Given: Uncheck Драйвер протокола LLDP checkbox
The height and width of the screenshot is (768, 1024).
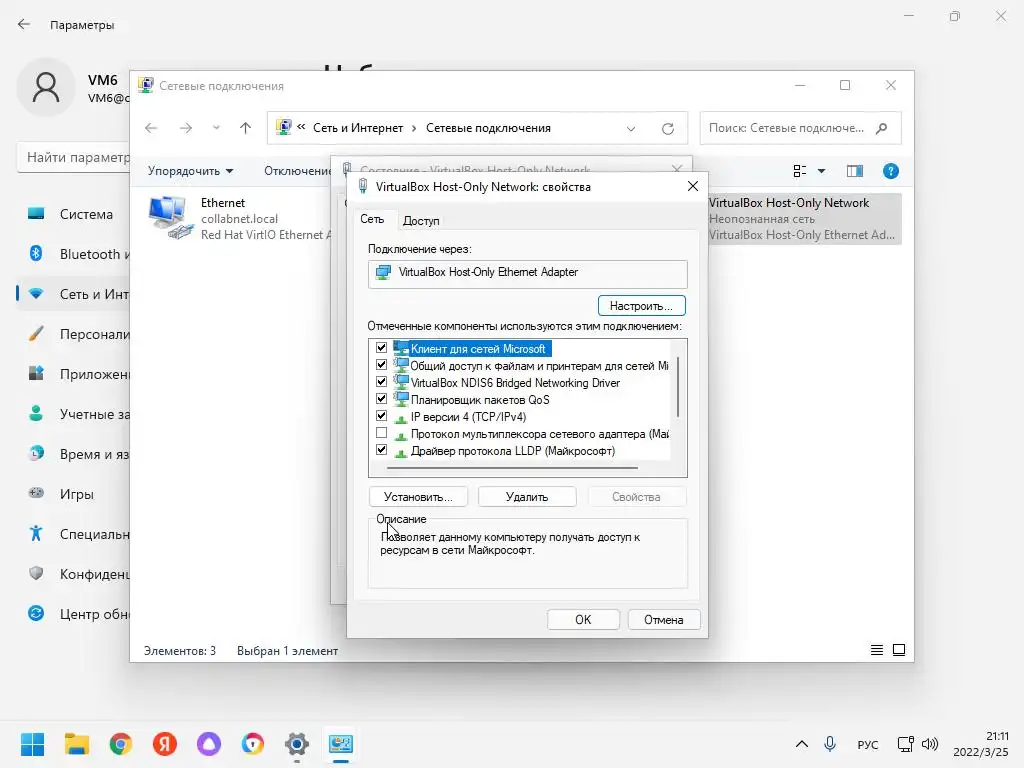Looking at the screenshot, I should (x=381, y=450).
